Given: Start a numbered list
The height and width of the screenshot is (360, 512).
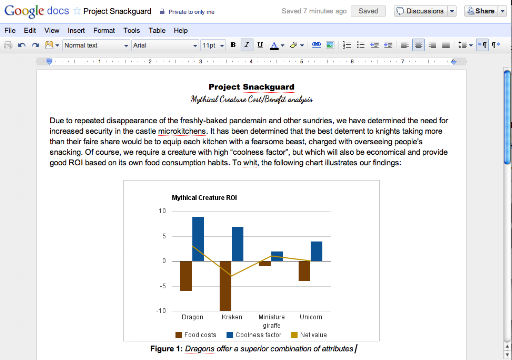Looking at the screenshot, I should click(347, 45).
